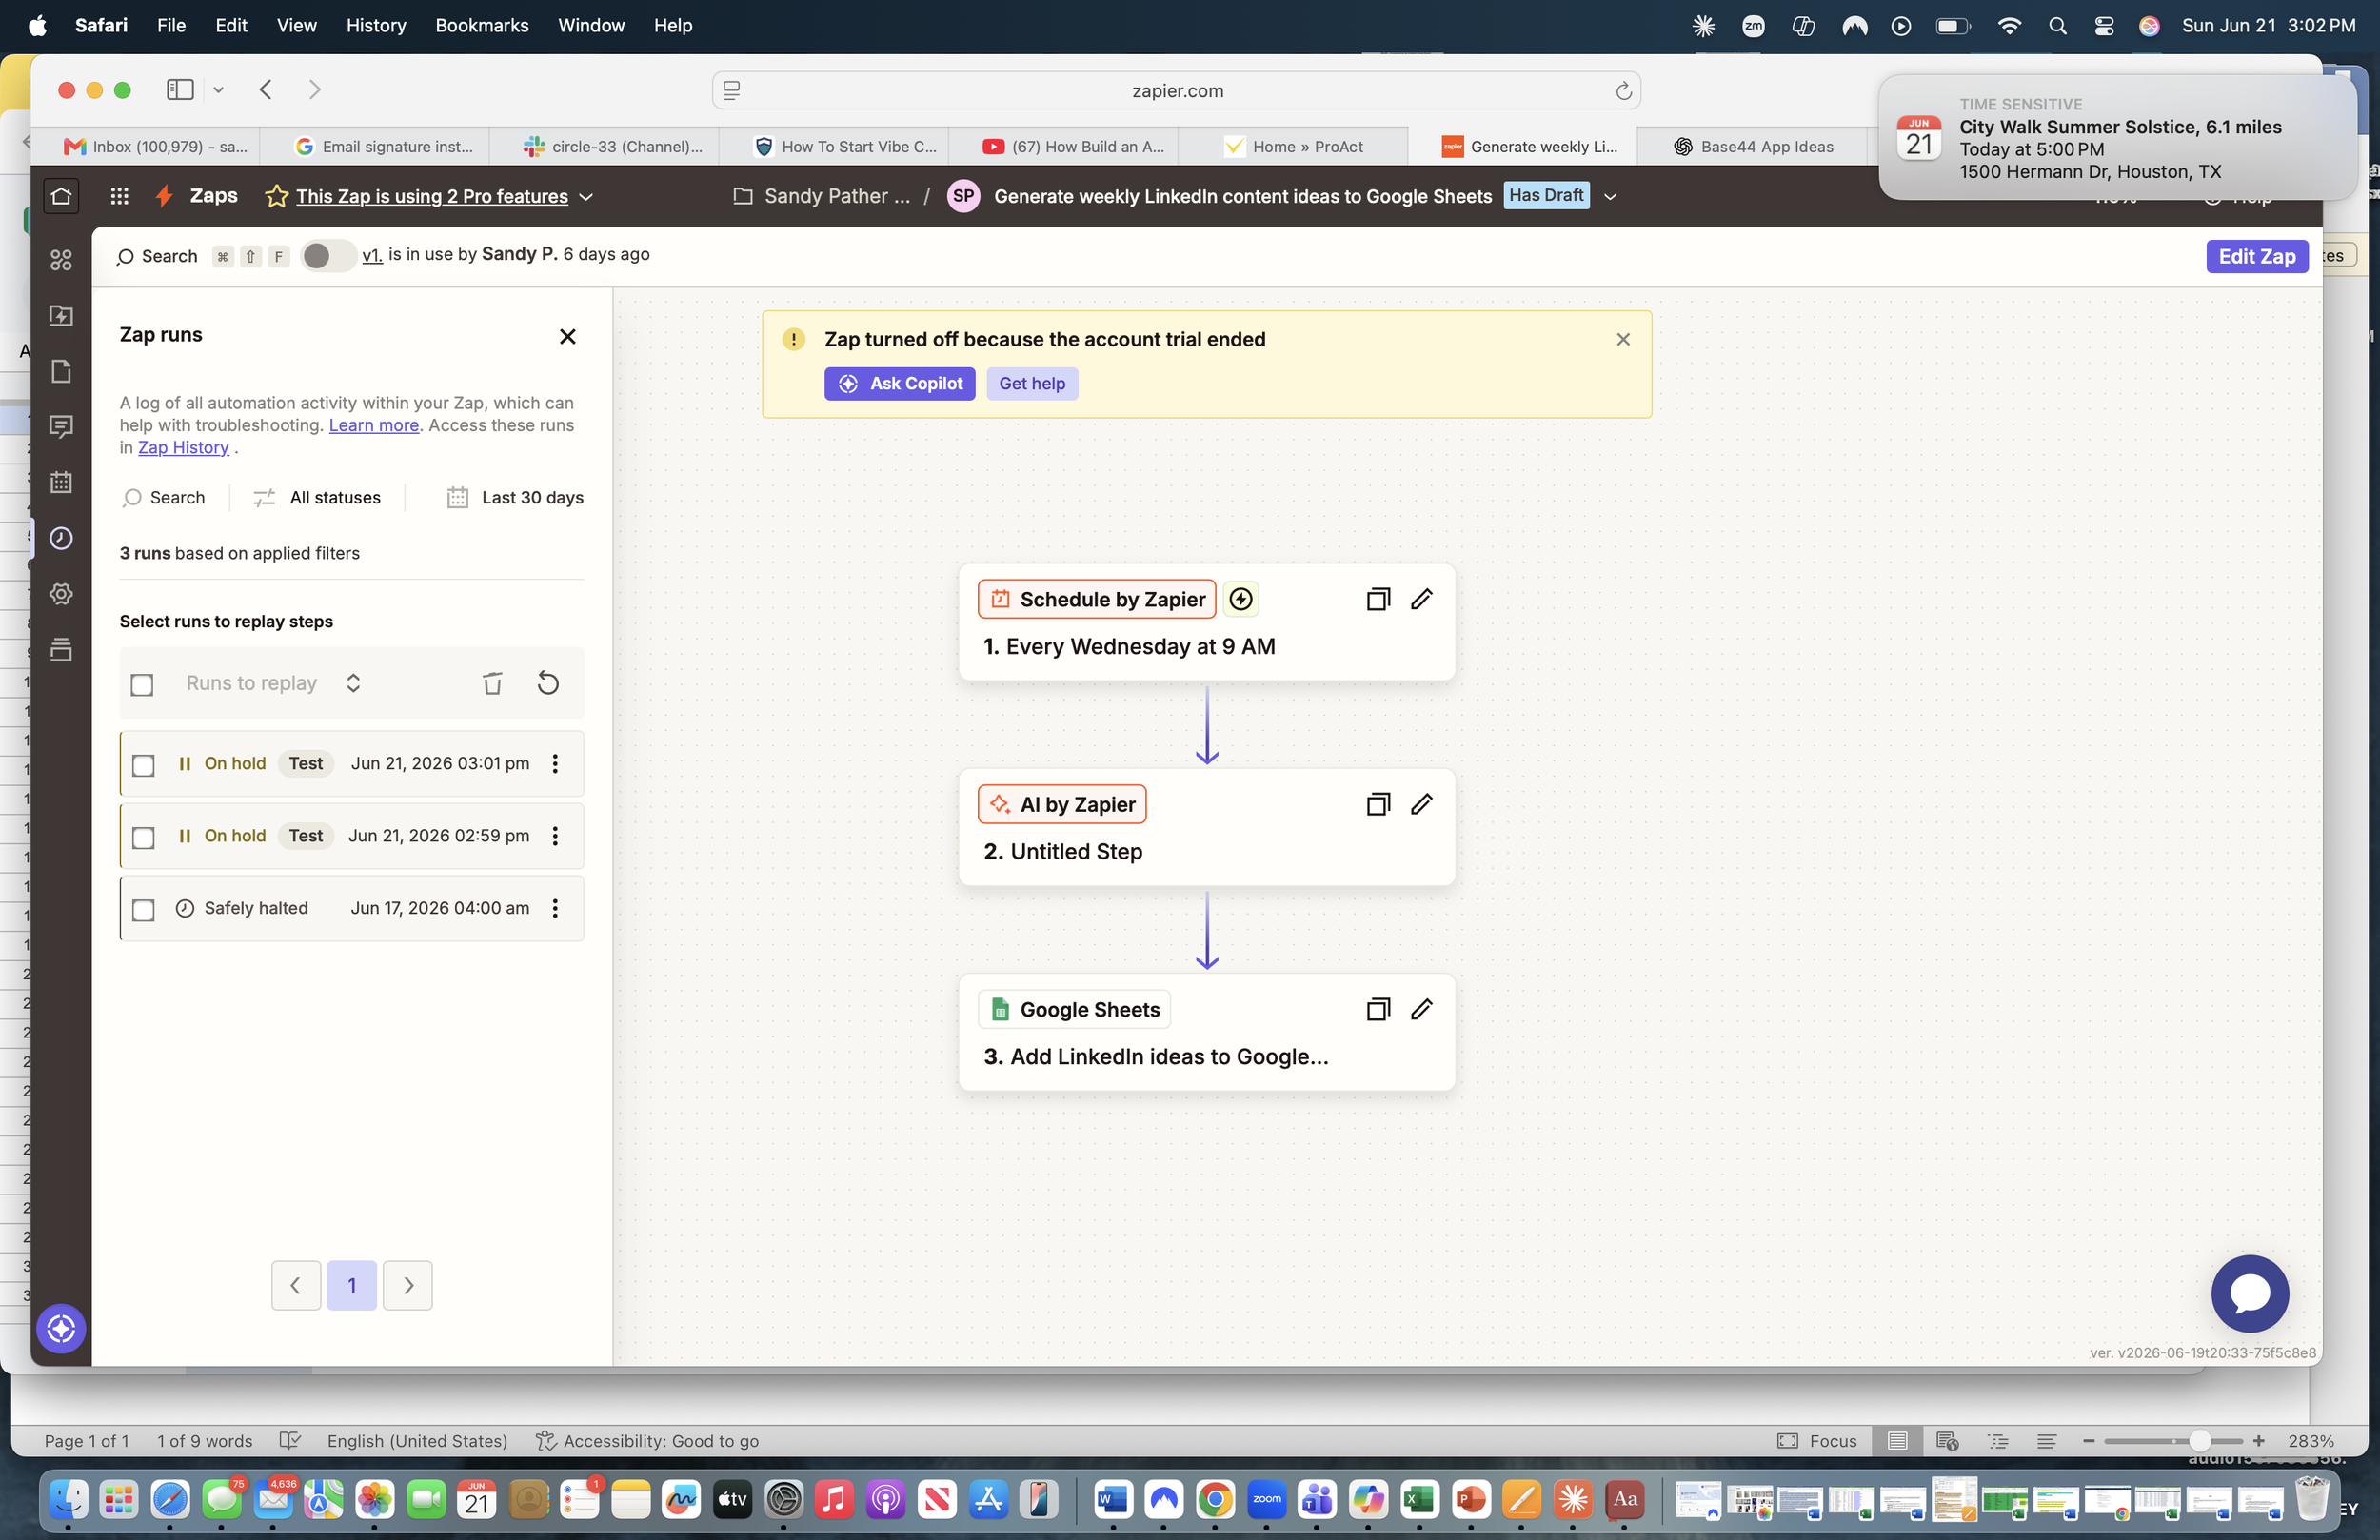Open the Copilot icon at sidebar bottom
Screen dimensions: 2380x1540
tap(61, 1329)
